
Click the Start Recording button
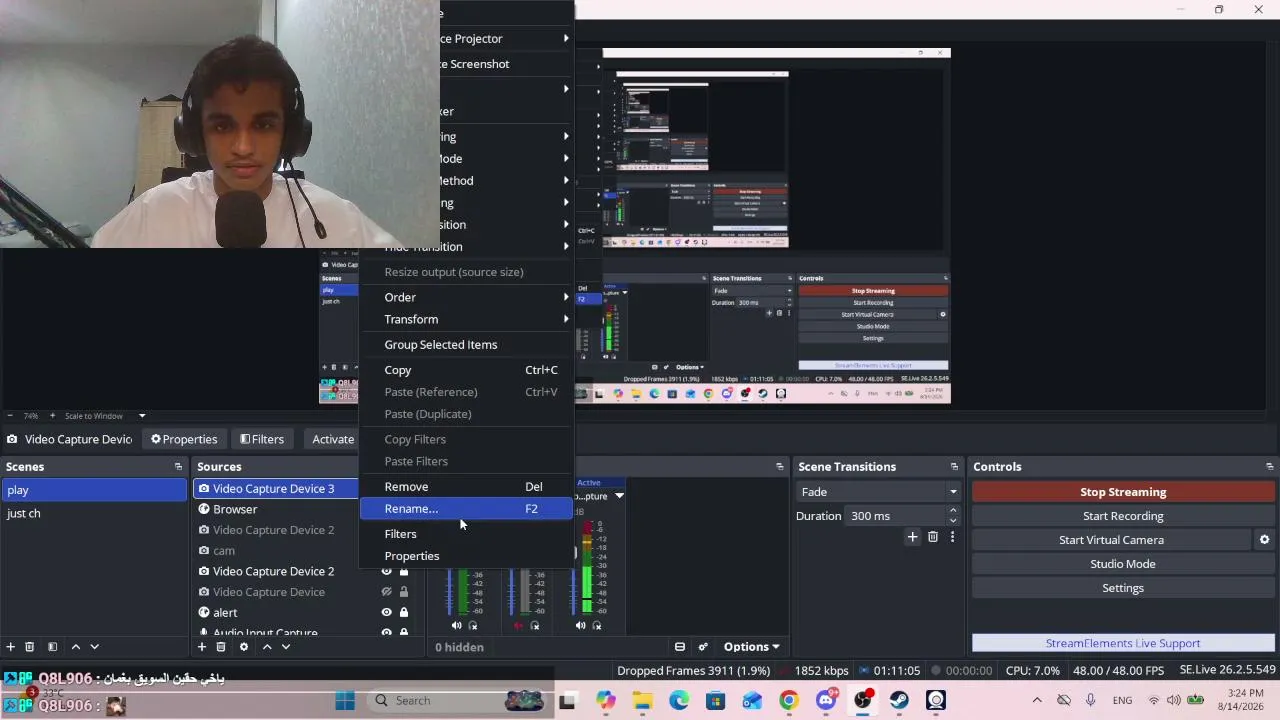tap(1123, 516)
